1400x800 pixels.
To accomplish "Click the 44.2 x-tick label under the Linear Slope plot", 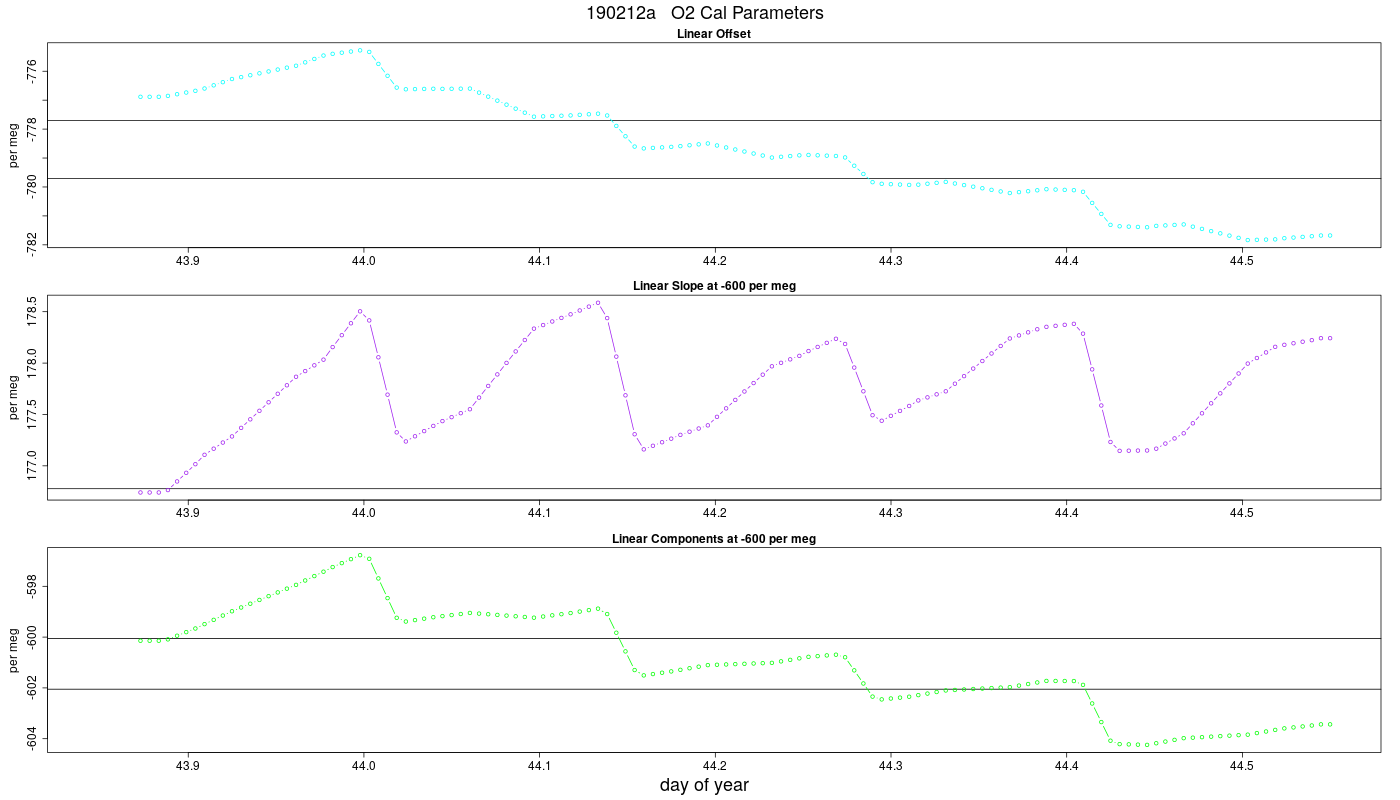I will 714,514.
